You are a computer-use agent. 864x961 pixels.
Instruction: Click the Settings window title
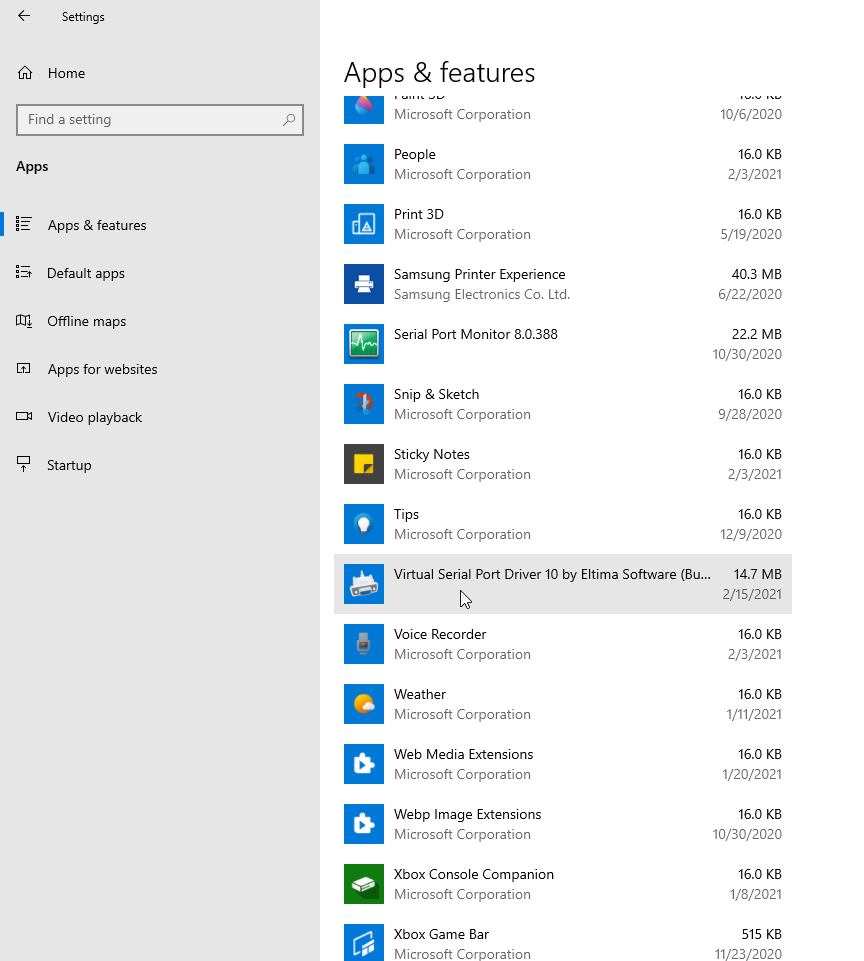(83, 17)
